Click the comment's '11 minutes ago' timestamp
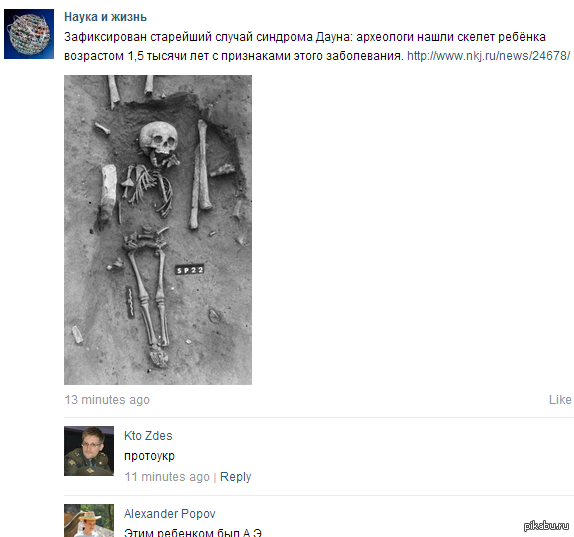Screen dimensions: 574x537 click(167, 477)
